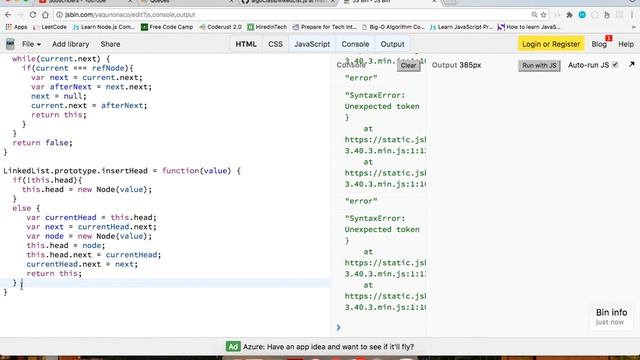Open the Coderust 2.0 bookmark

pyautogui.click(x=220, y=27)
